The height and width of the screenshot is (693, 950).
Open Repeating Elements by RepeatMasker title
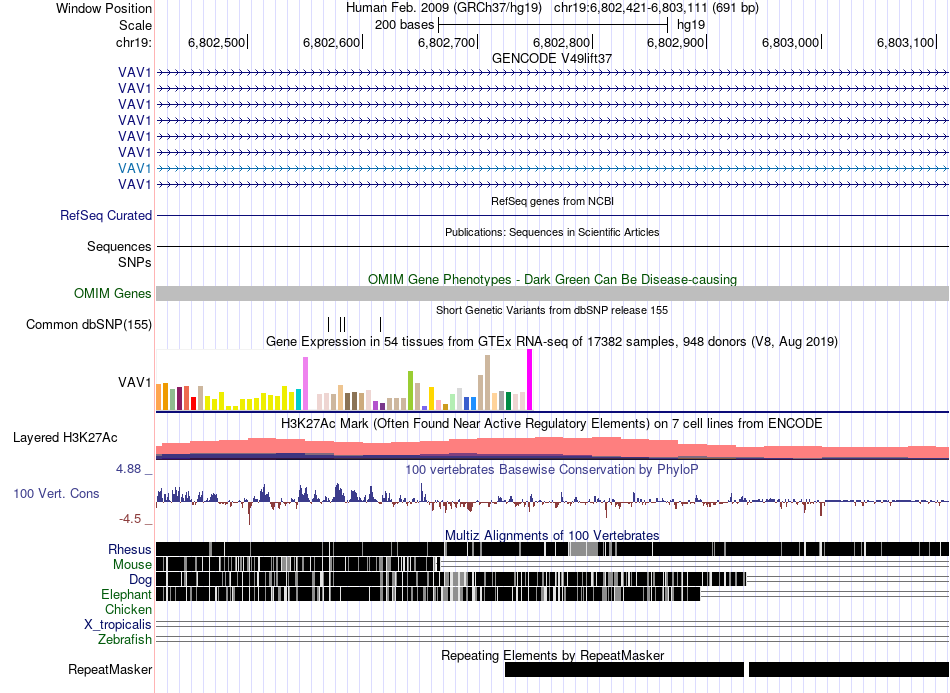coord(552,655)
